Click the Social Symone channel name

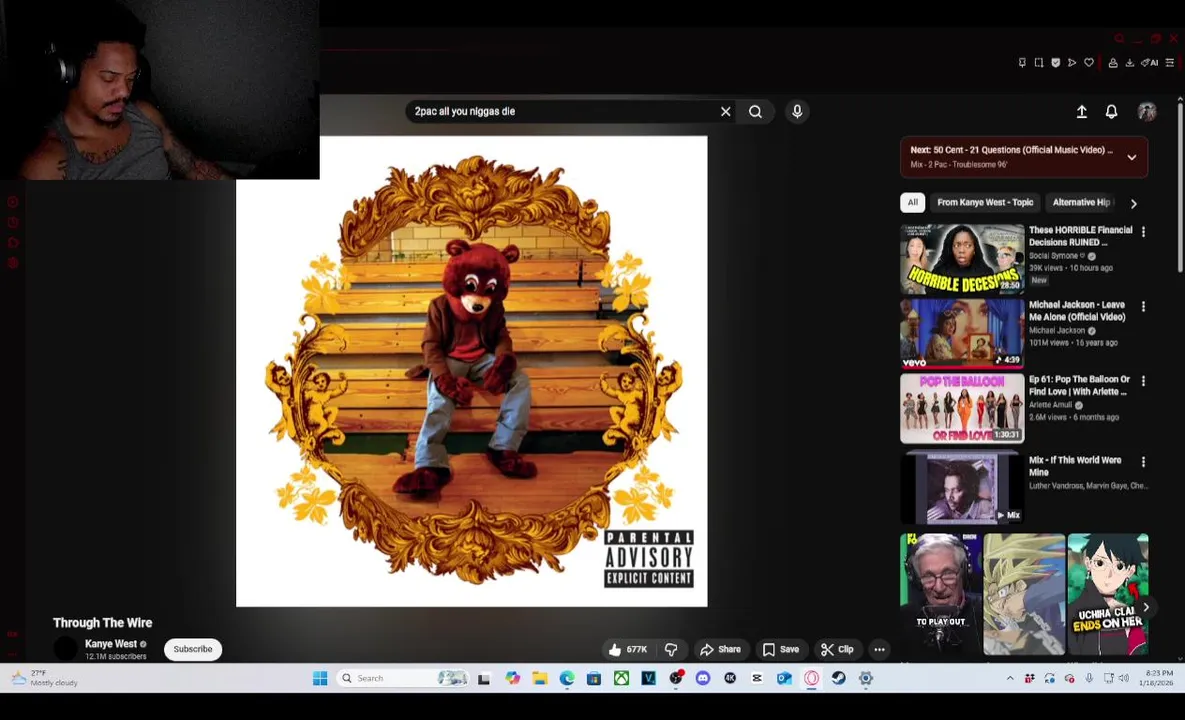[1054, 256]
